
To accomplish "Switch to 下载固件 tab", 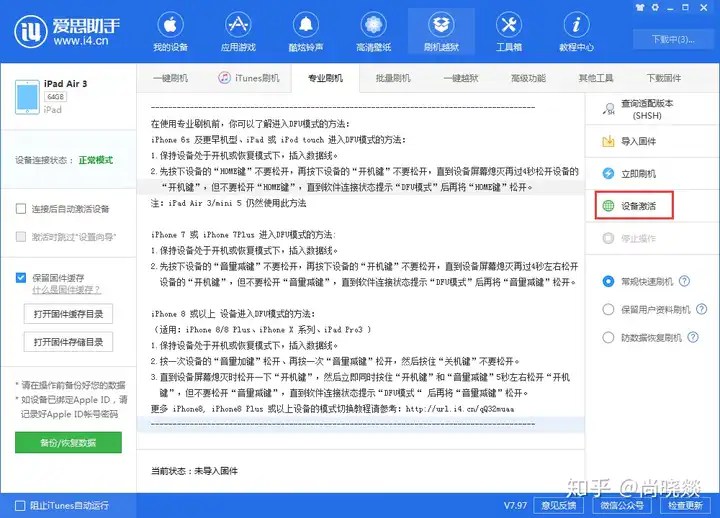I will 664,78.
